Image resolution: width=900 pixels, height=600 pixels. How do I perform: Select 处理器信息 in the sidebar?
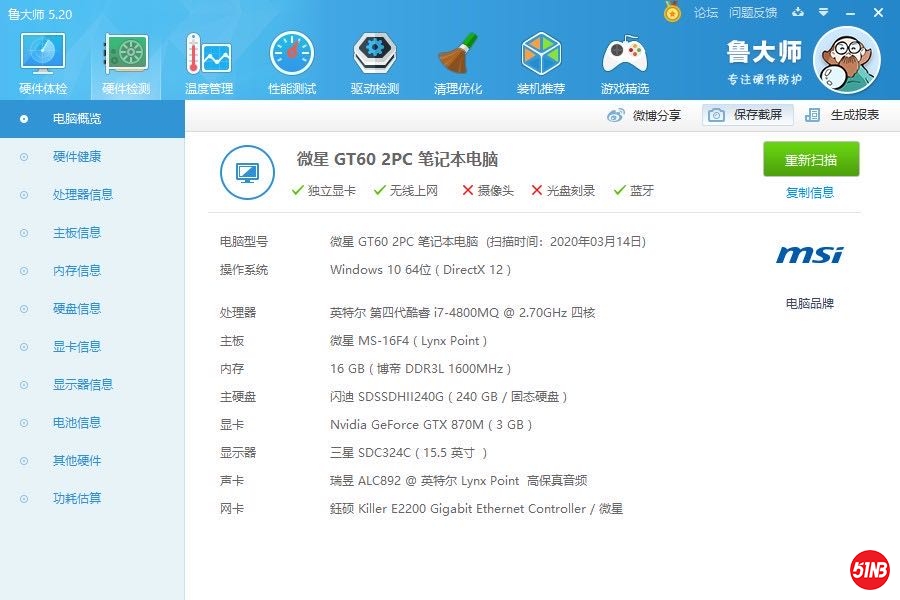[x=82, y=195]
